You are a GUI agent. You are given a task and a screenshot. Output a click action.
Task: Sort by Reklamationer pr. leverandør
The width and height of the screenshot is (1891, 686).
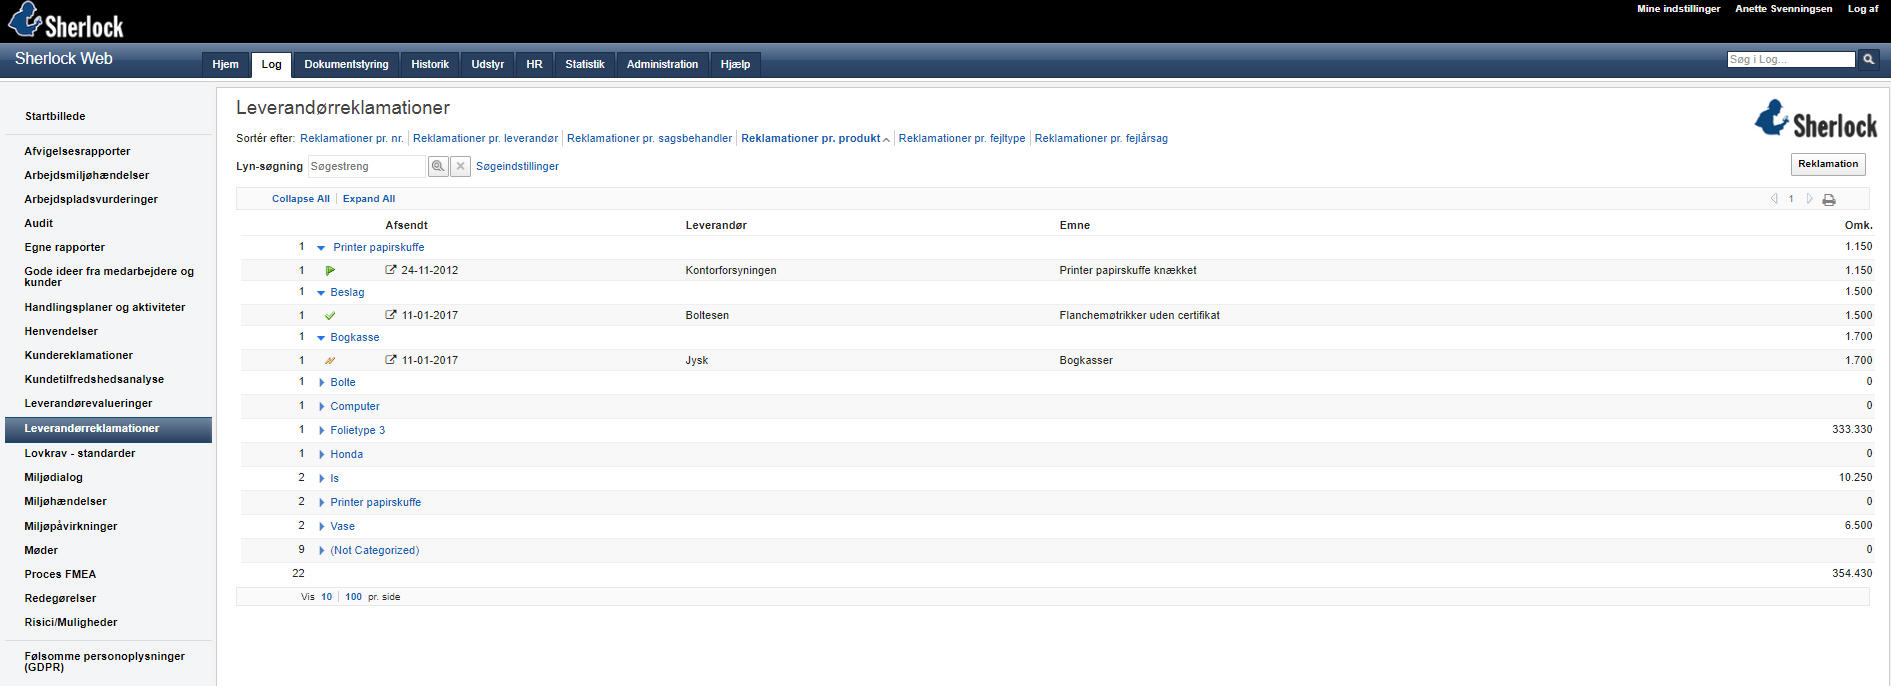[485, 139]
